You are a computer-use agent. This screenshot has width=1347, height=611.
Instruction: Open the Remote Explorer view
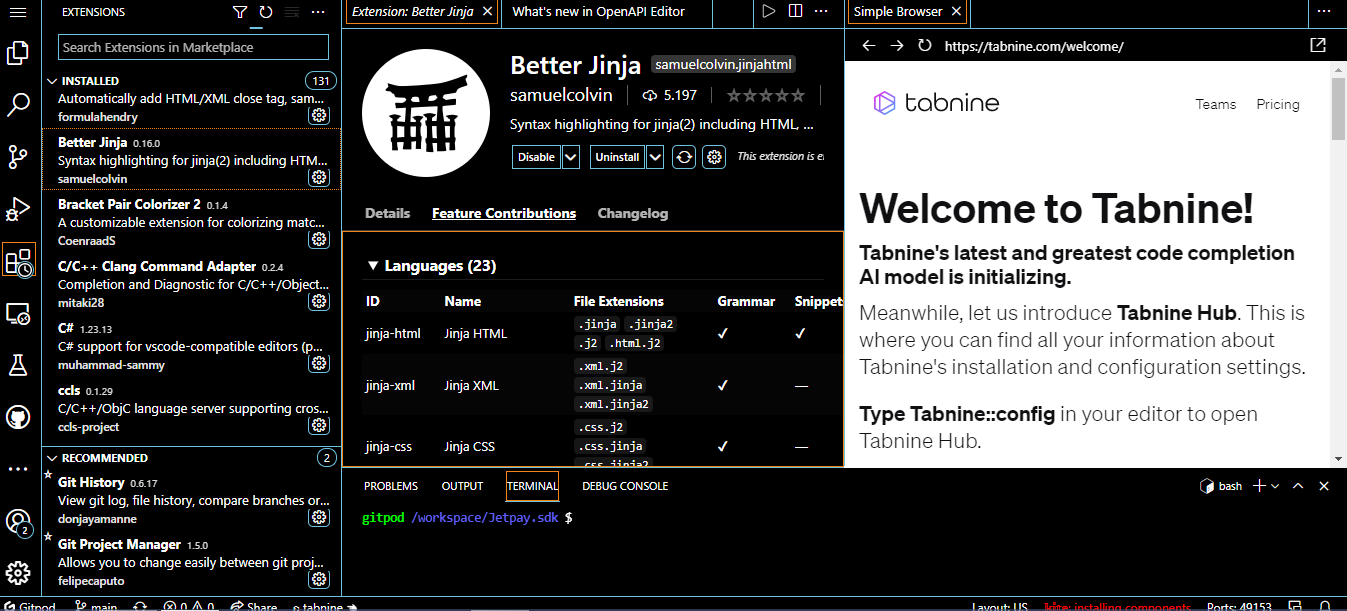tap(18, 314)
